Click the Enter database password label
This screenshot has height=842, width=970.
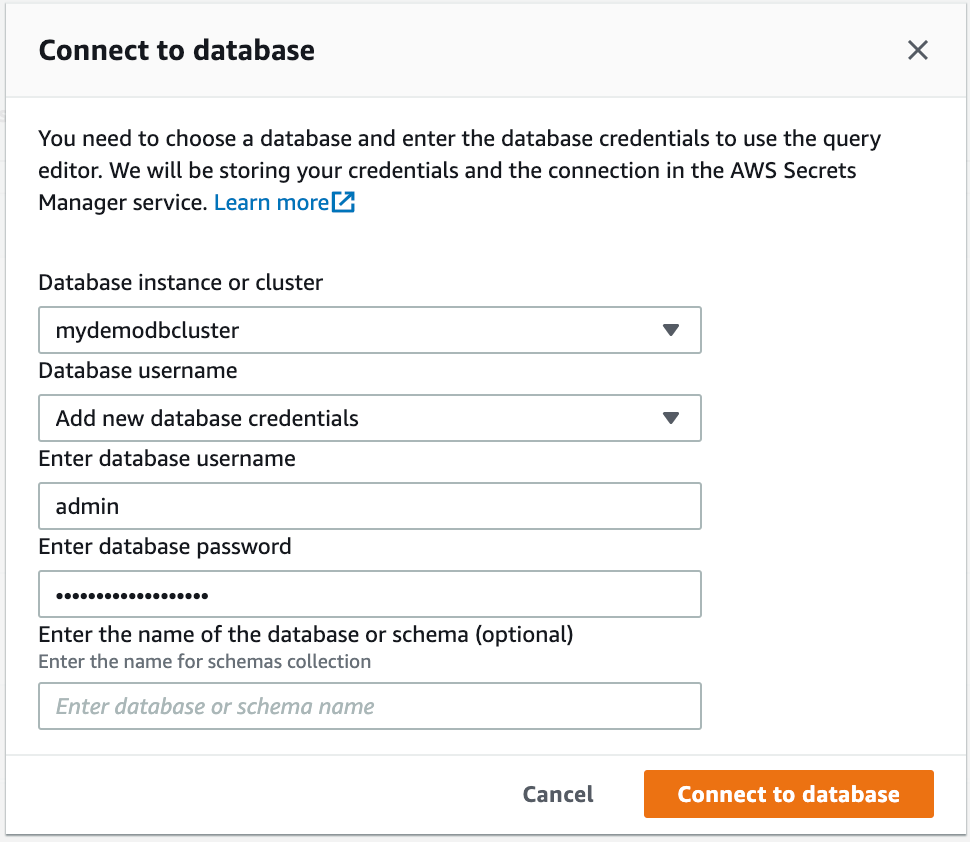pos(165,547)
